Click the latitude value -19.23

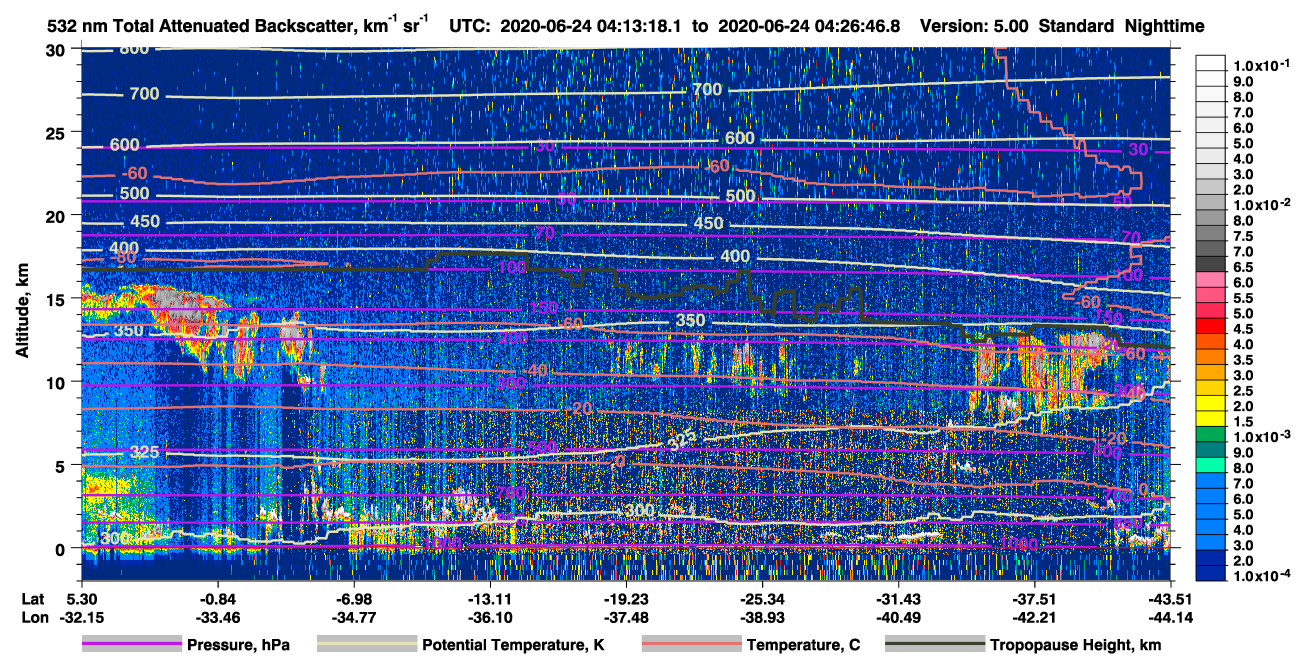[626, 598]
